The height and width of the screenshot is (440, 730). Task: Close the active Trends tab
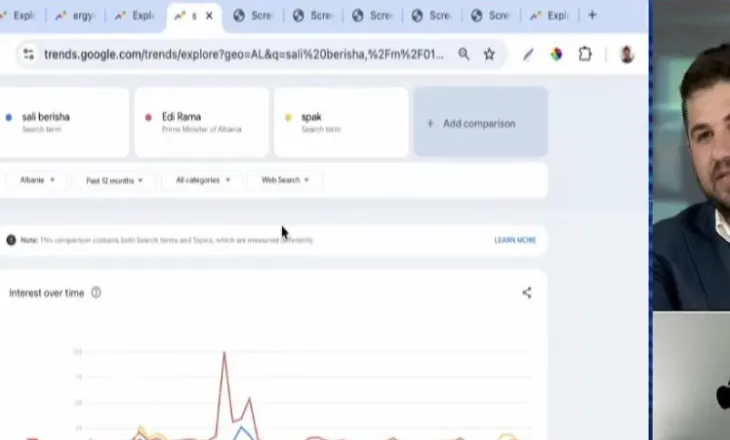209,16
